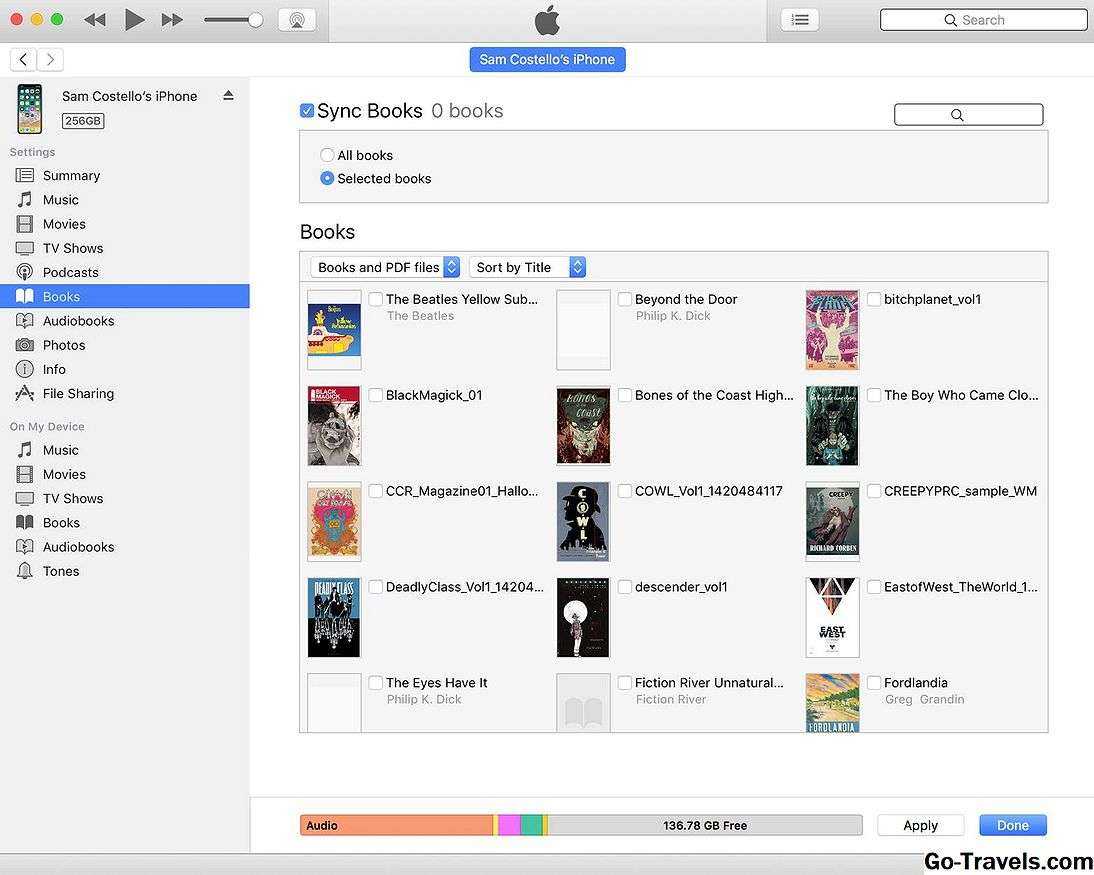Expand the Sort by Title dropdown

click(527, 267)
